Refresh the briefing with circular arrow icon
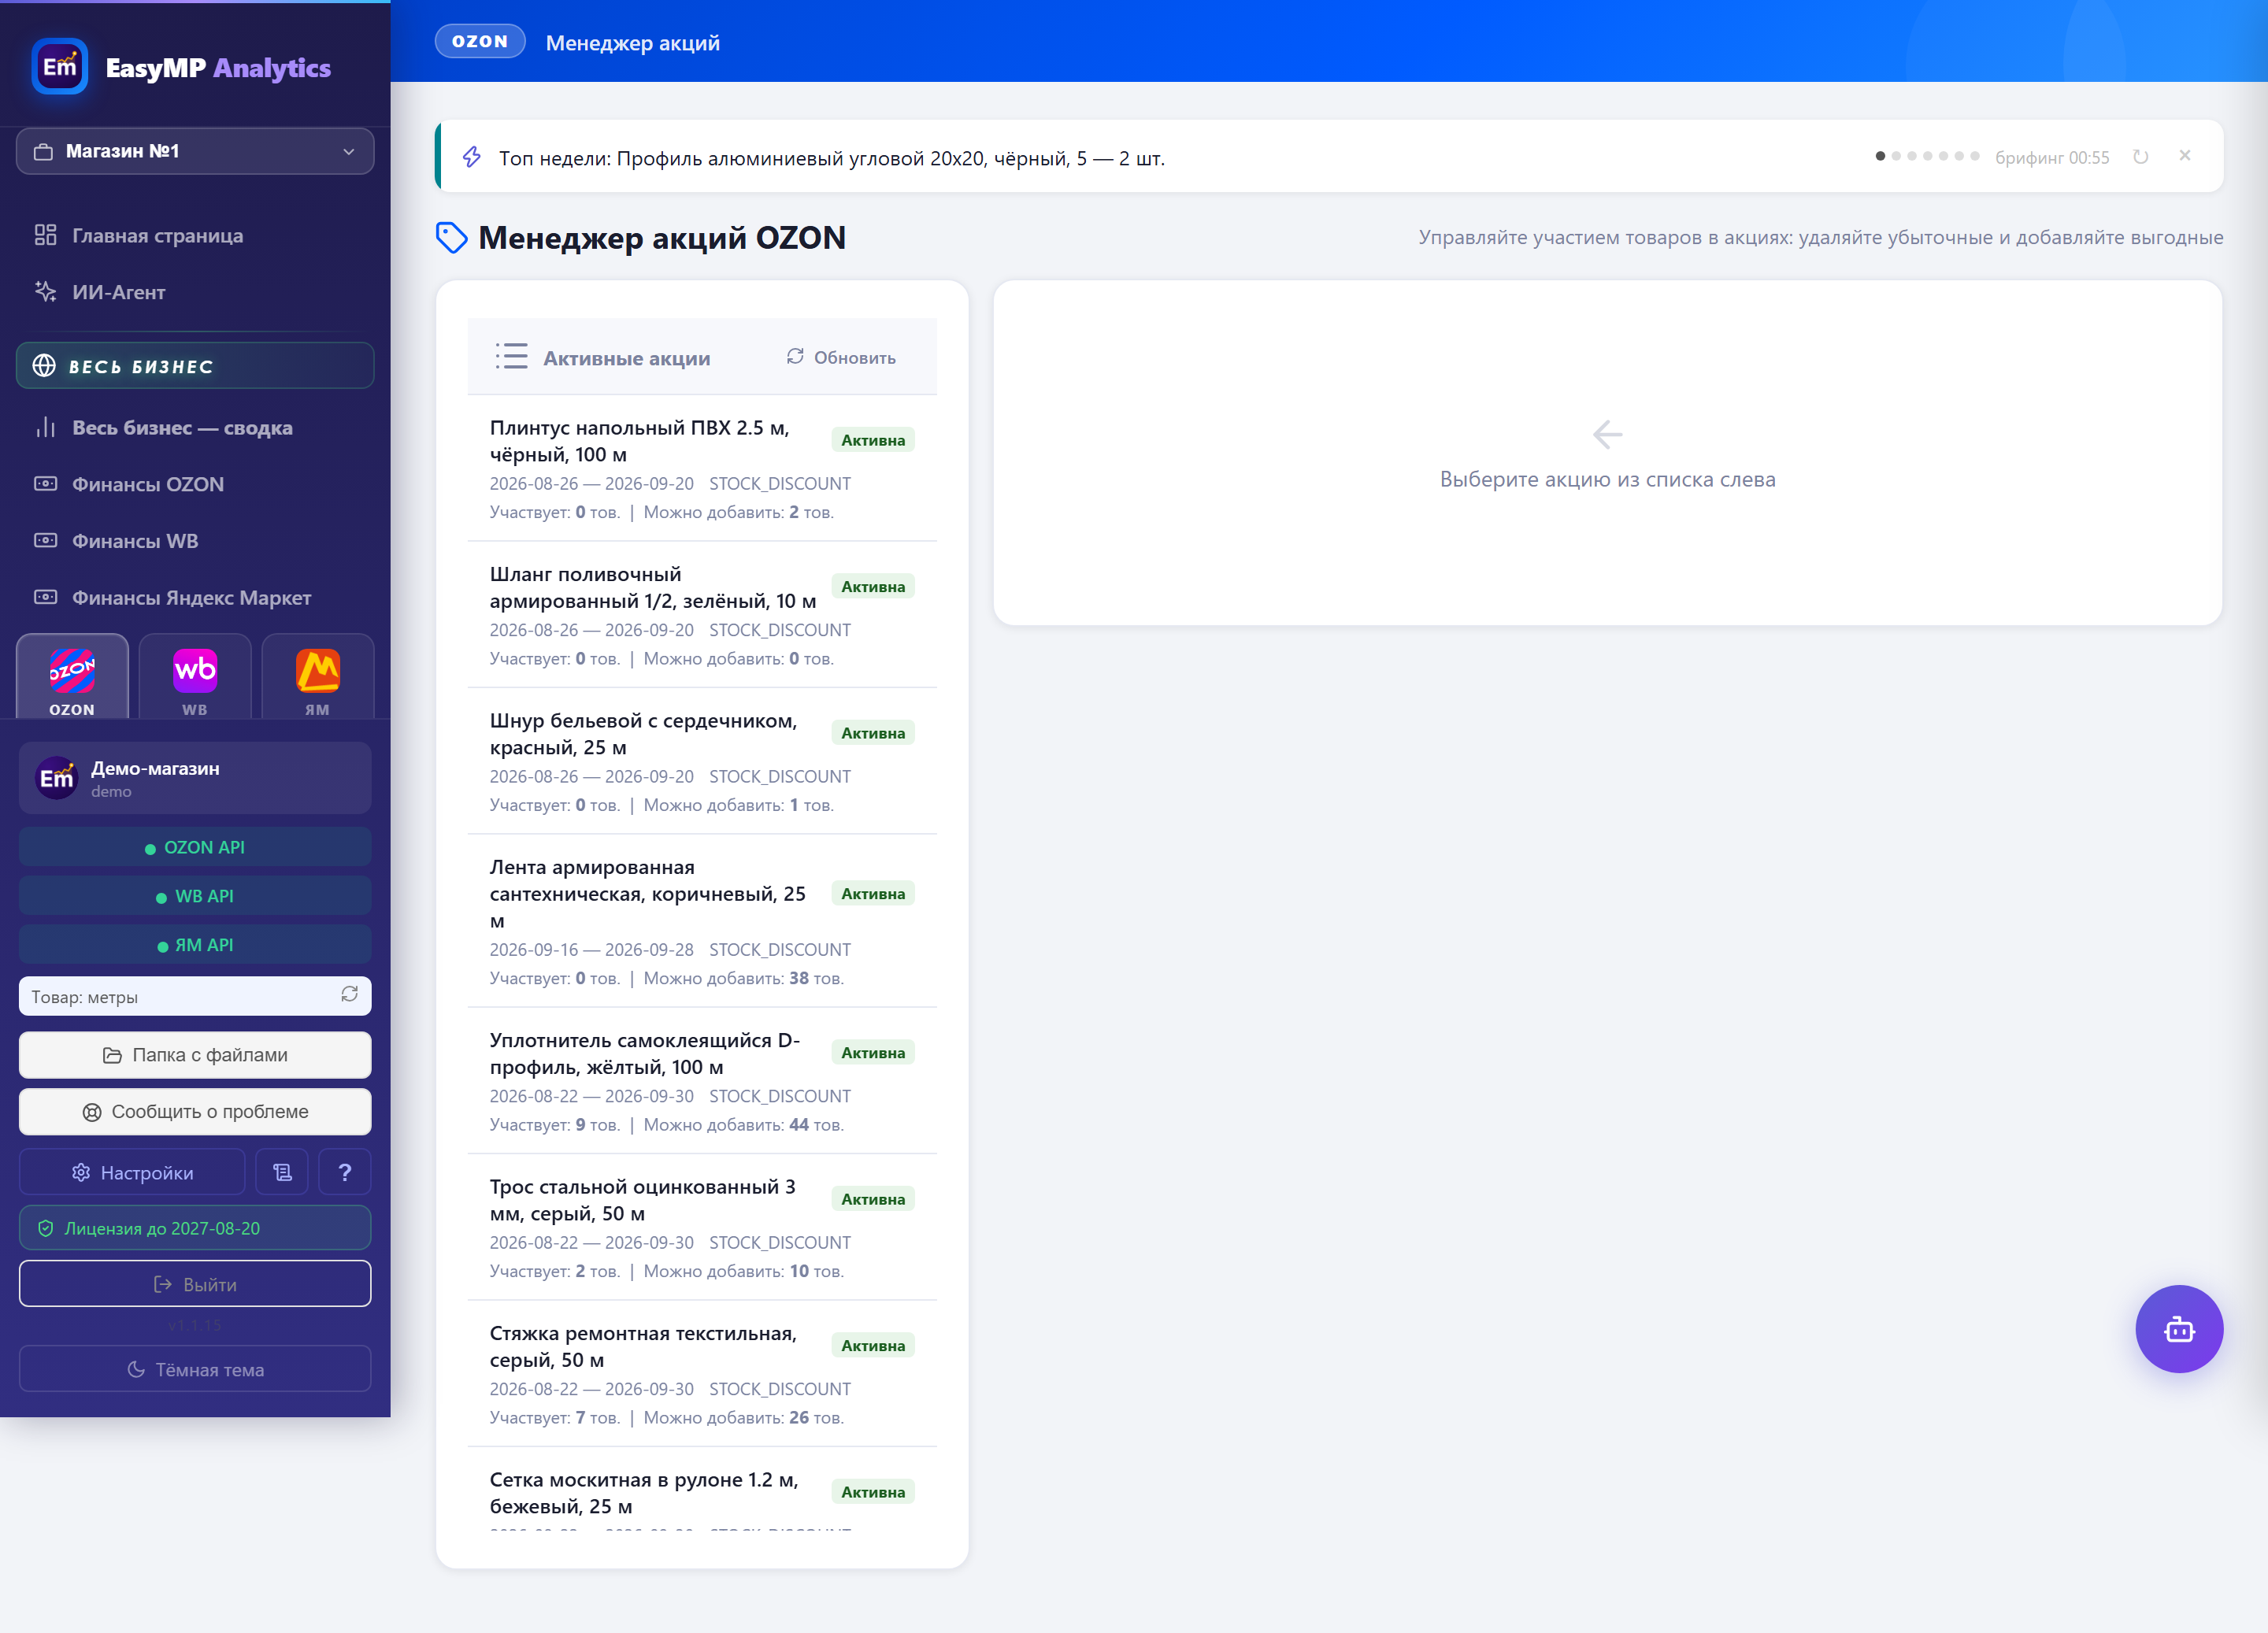This screenshot has width=2268, height=1633. [2140, 157]
